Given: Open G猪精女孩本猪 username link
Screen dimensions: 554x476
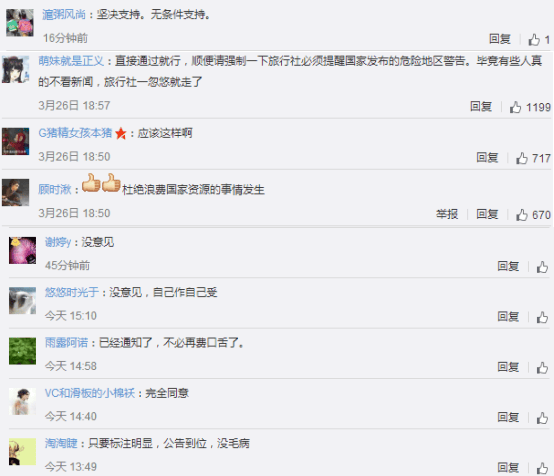Looking at the screenshot, I should point(75,133).
